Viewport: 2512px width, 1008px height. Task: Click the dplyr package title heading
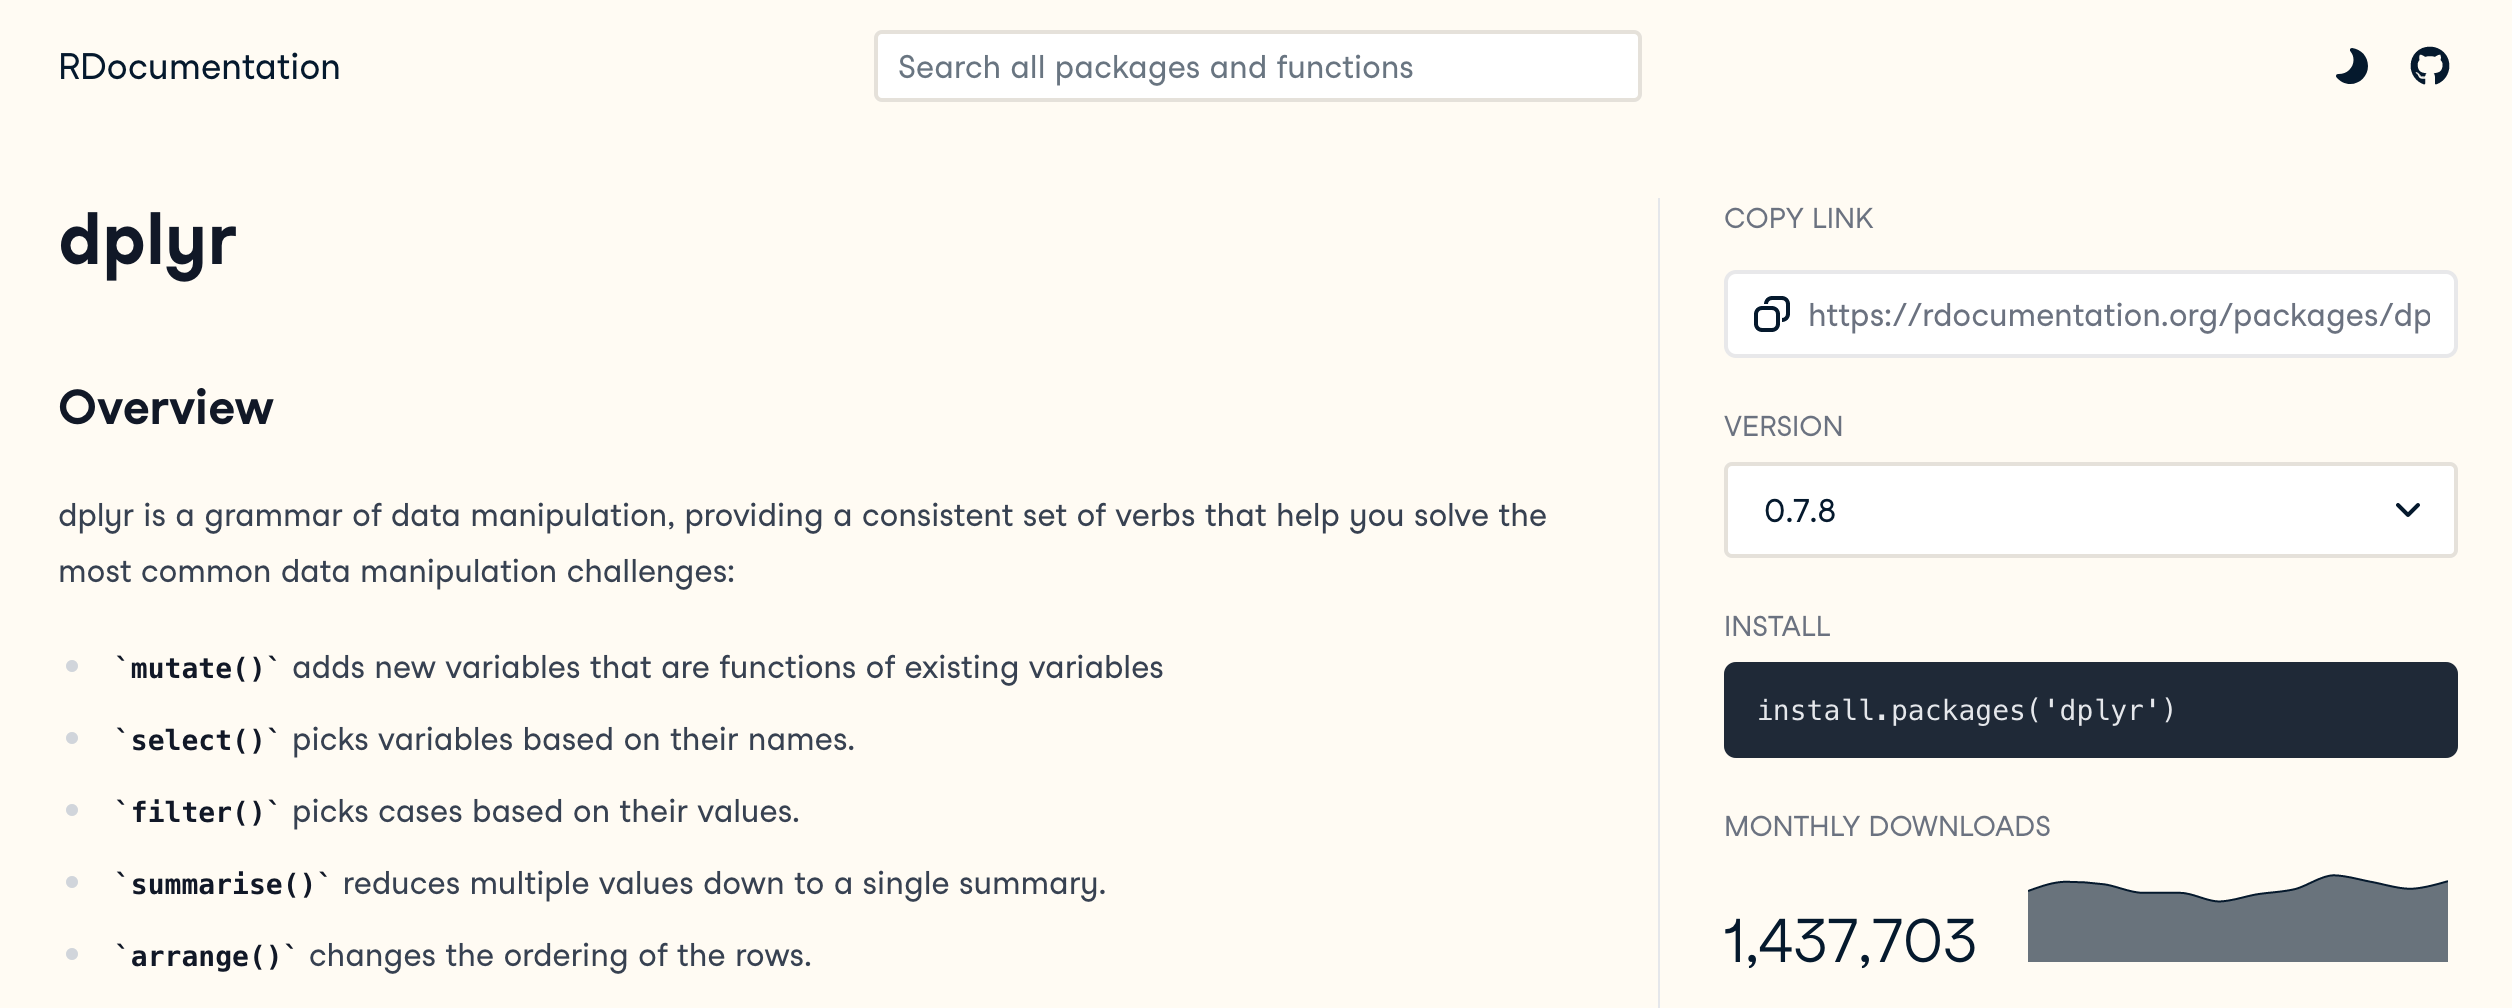(x=148, y=242)
